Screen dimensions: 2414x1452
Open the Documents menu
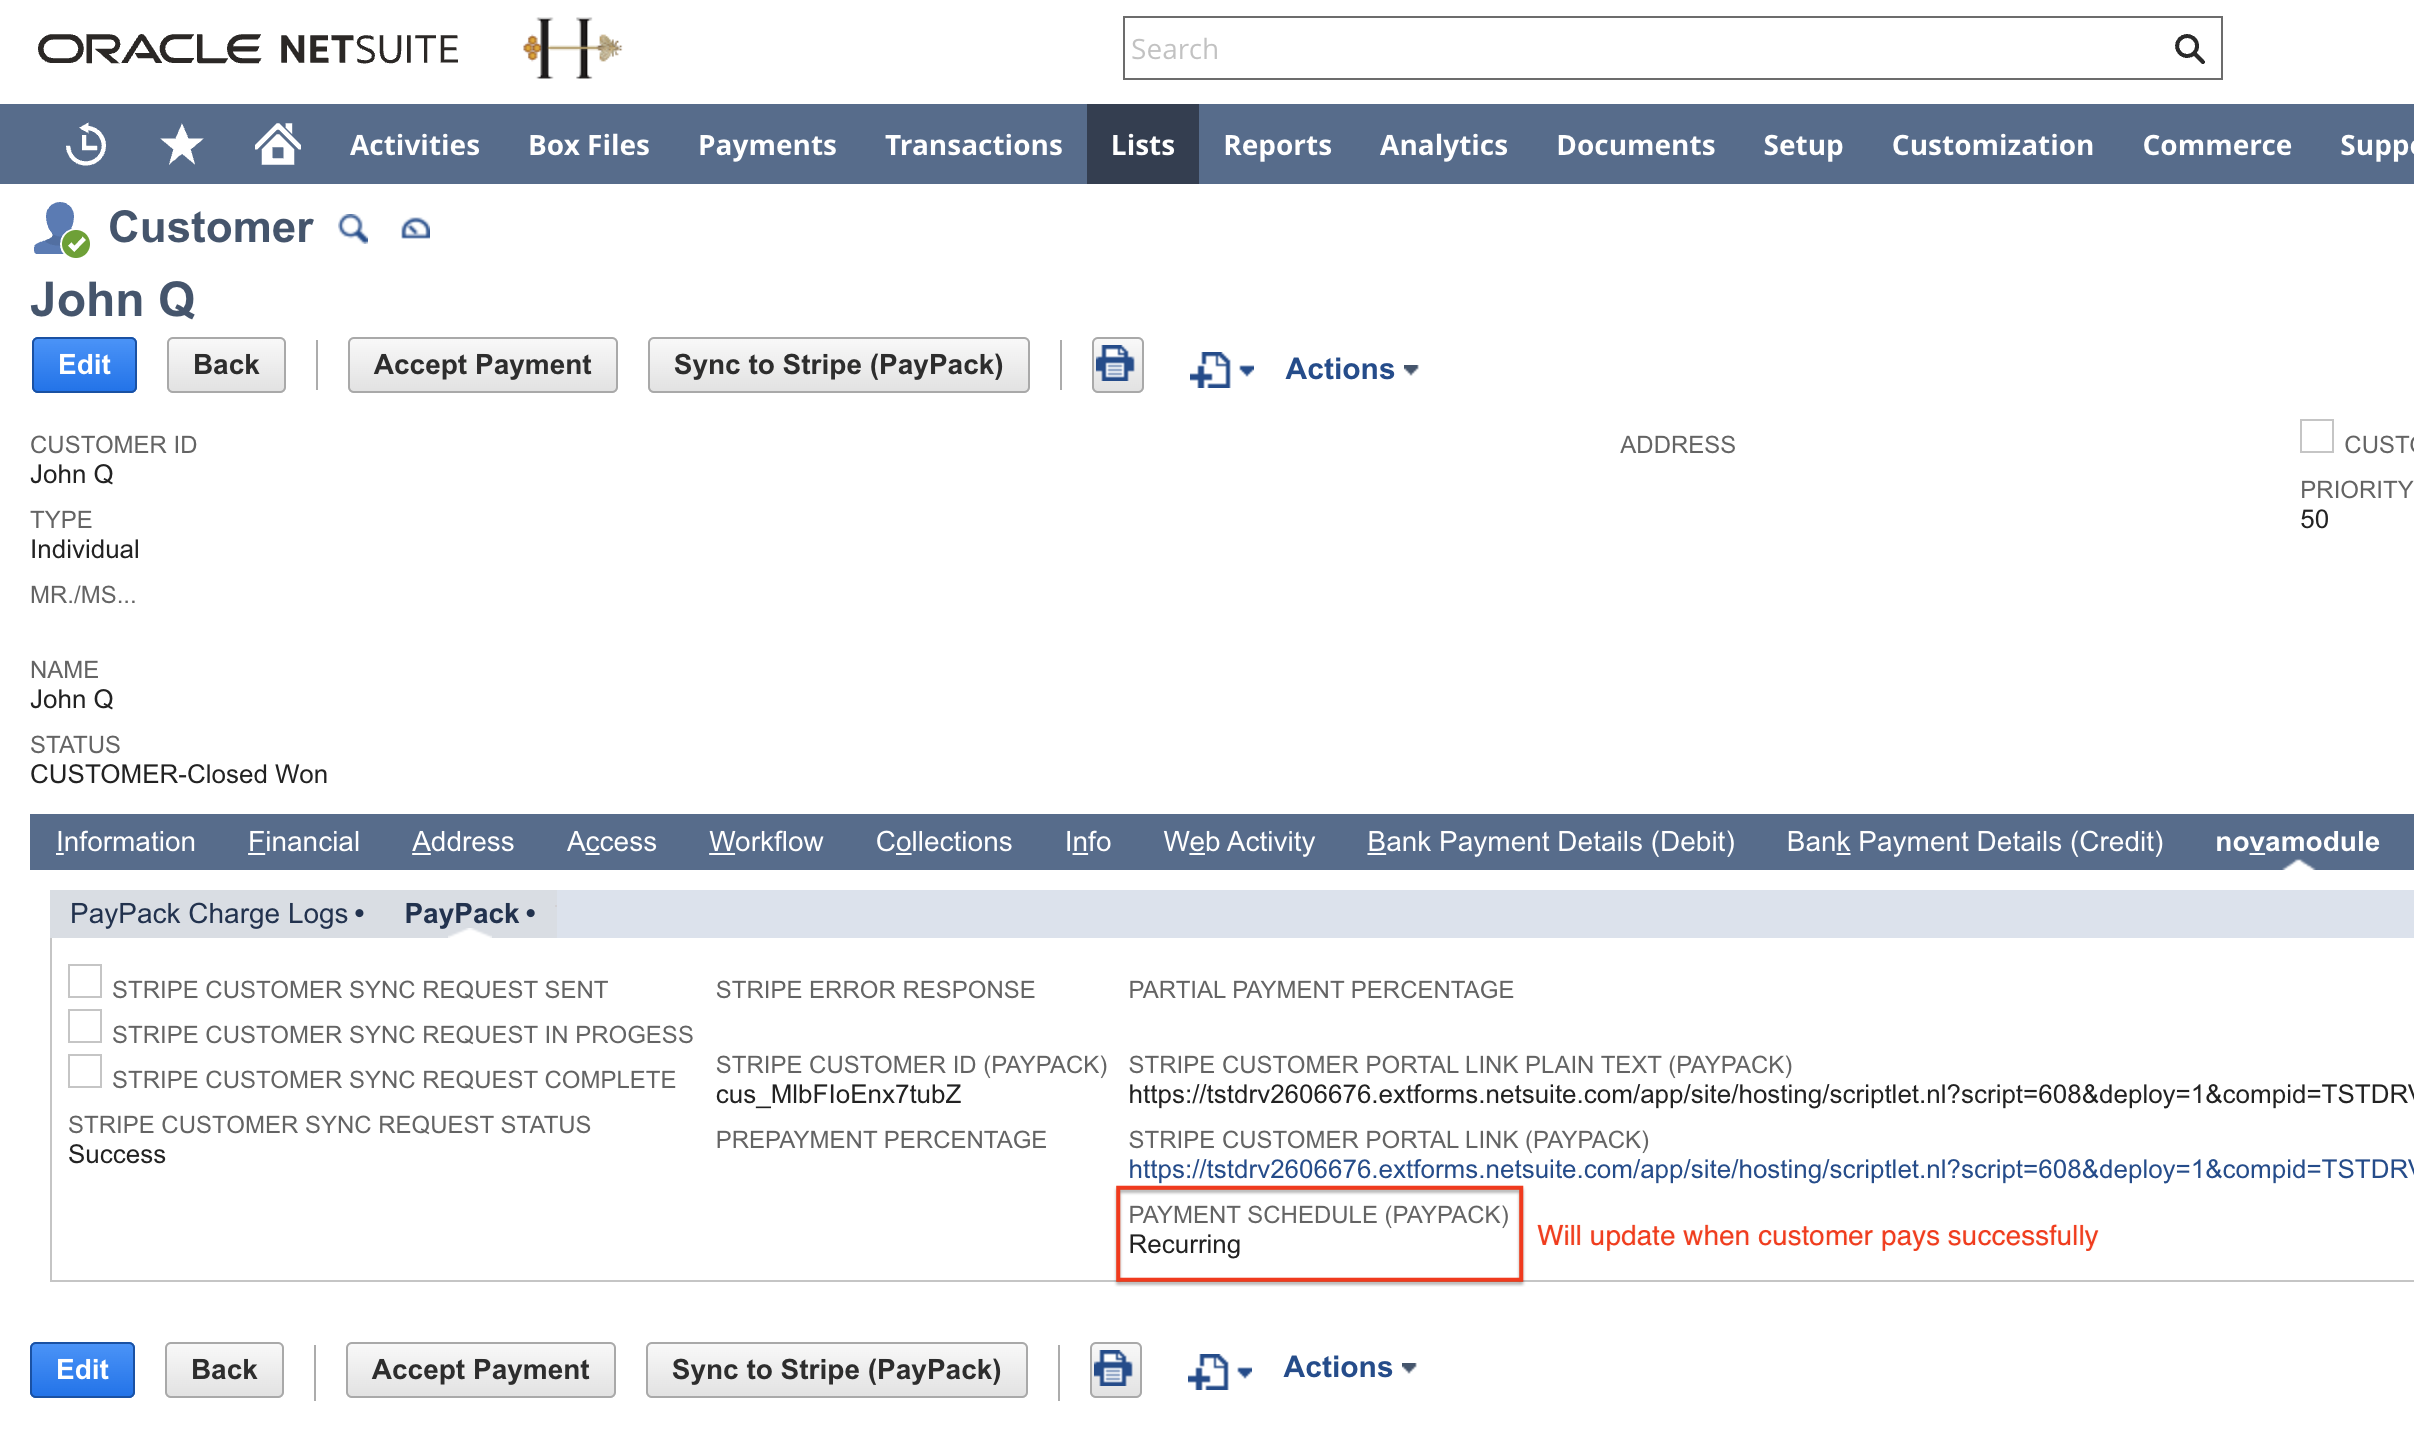tap(1635, 145)
